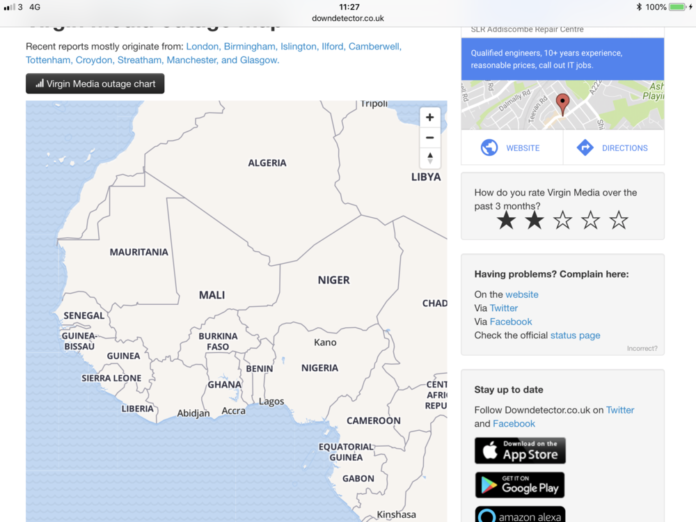Open the Get it on Google Play badge
The image size is (696, 522).
point(519,485)
